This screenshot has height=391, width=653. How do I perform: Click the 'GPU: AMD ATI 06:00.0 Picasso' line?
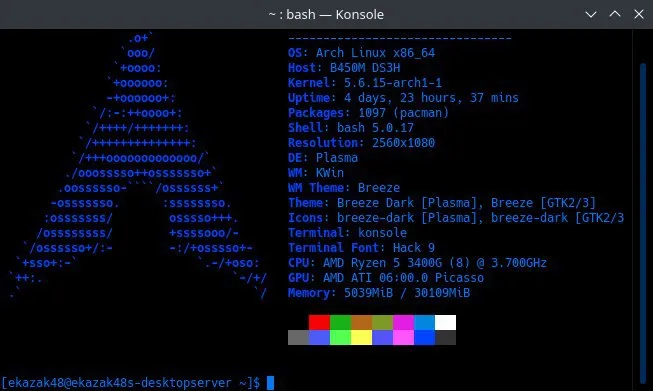click(386, 278)
